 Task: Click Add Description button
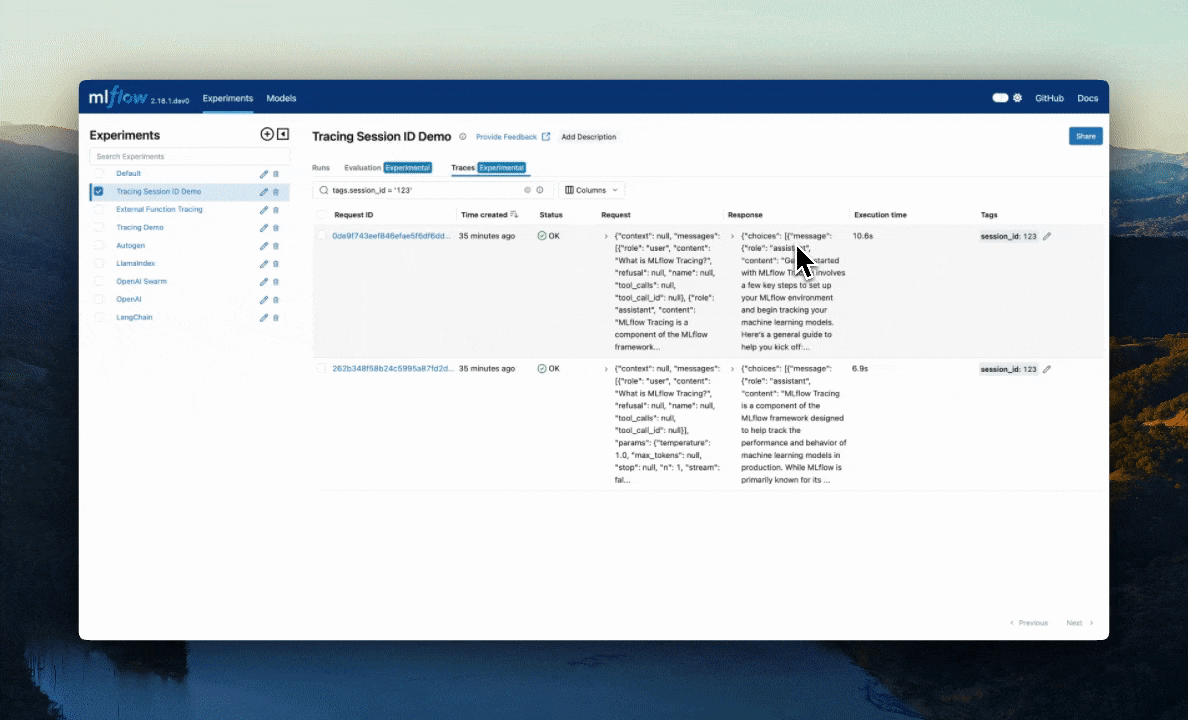[x=589, y=137]
